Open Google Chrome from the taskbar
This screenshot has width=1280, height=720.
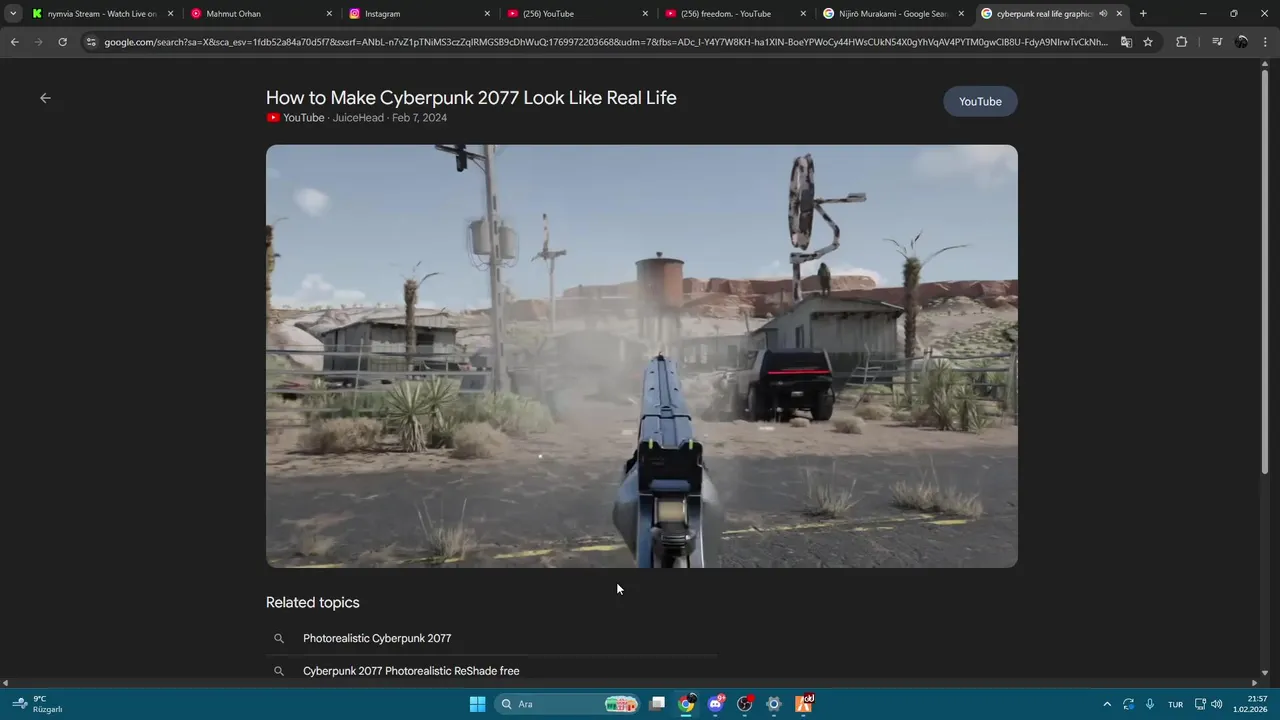[686, 704]
